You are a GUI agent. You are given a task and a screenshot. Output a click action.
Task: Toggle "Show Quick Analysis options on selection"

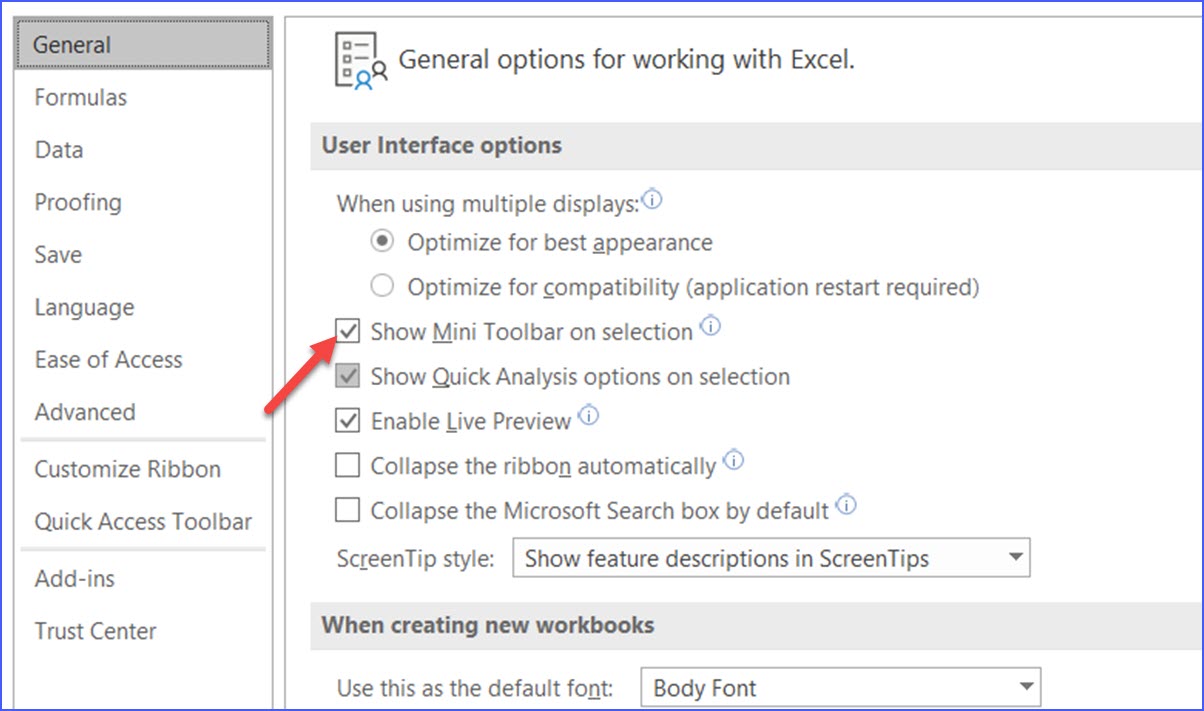click(x=346, y=376)
